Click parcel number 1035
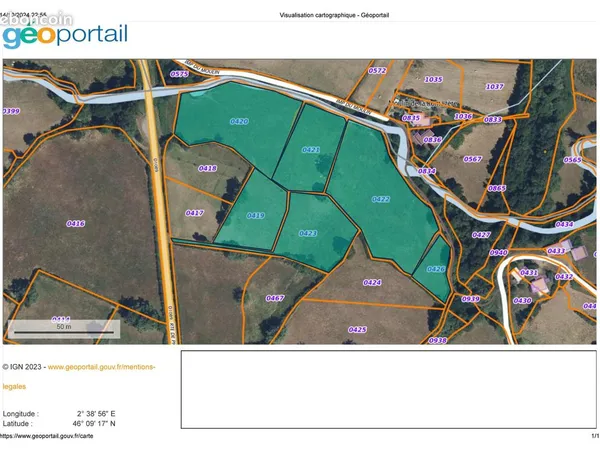The image size is (600, 450). click(434, 79)
